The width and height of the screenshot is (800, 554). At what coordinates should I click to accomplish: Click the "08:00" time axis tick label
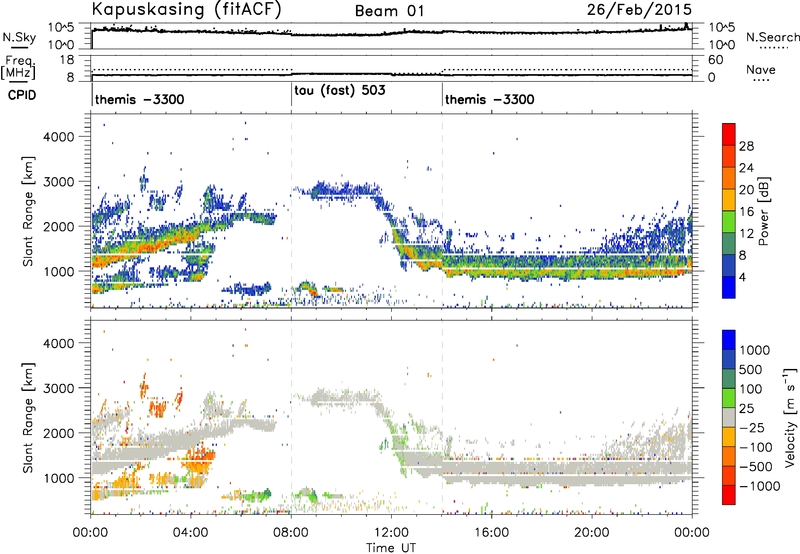pyautogui.click(x=291, y=533)
